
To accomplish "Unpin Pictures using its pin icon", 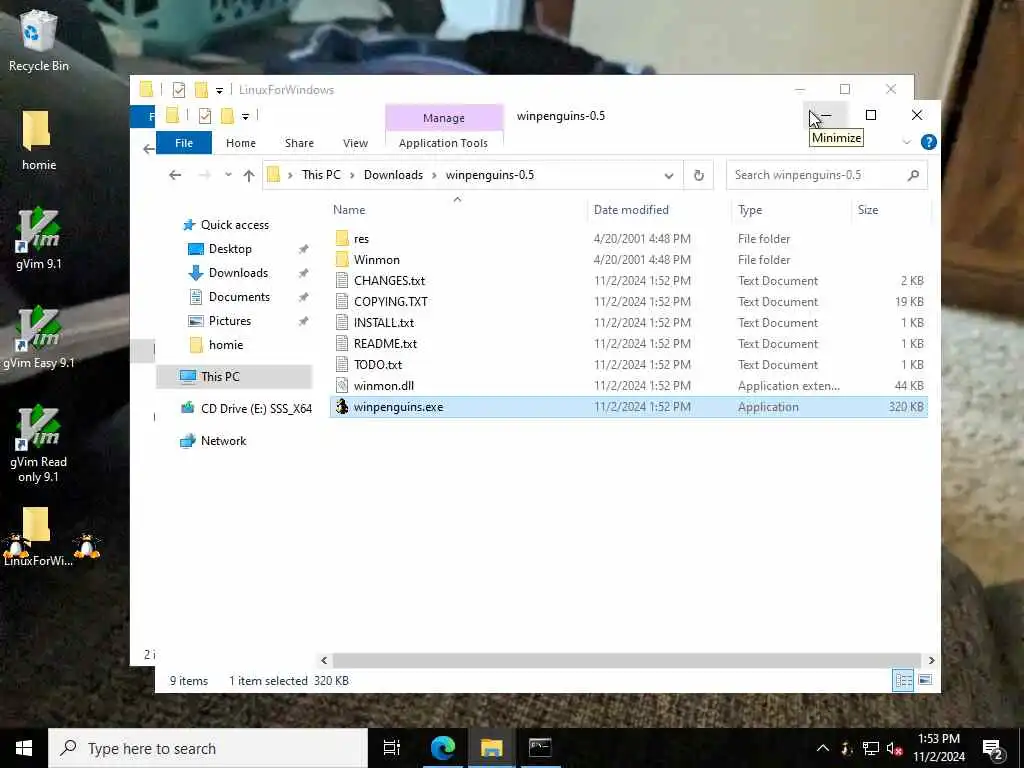I will 303,321.
